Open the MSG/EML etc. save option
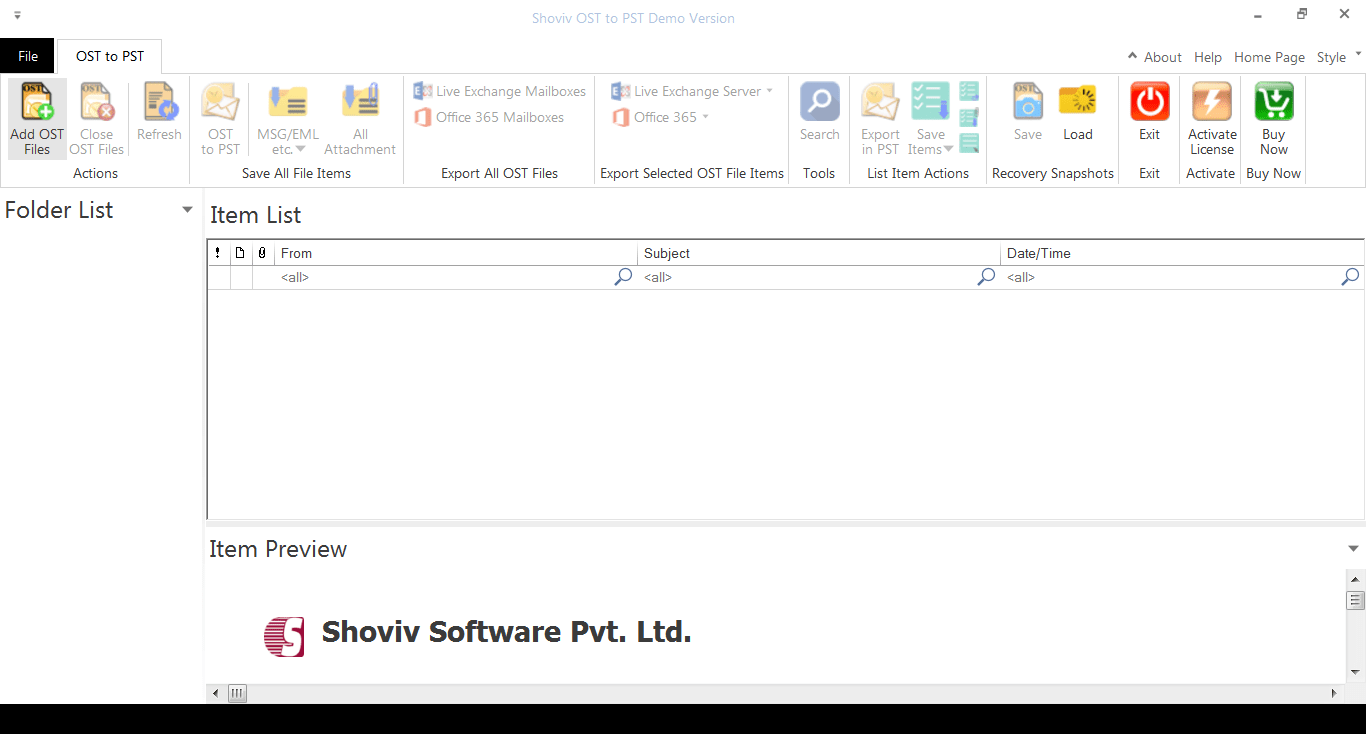Screen dimensions: 1366x734 point(288,119)
